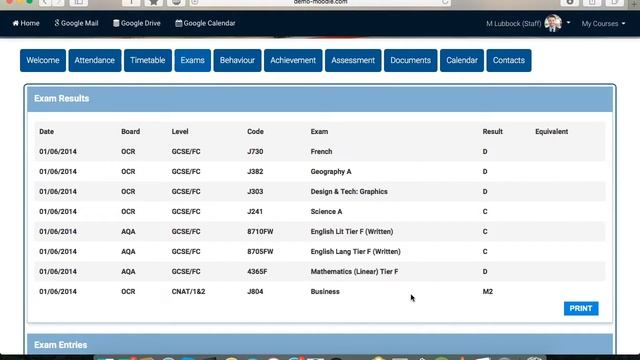Open the Contacts tab
This screenshot has height=360, width=640.
pos(509,60)
